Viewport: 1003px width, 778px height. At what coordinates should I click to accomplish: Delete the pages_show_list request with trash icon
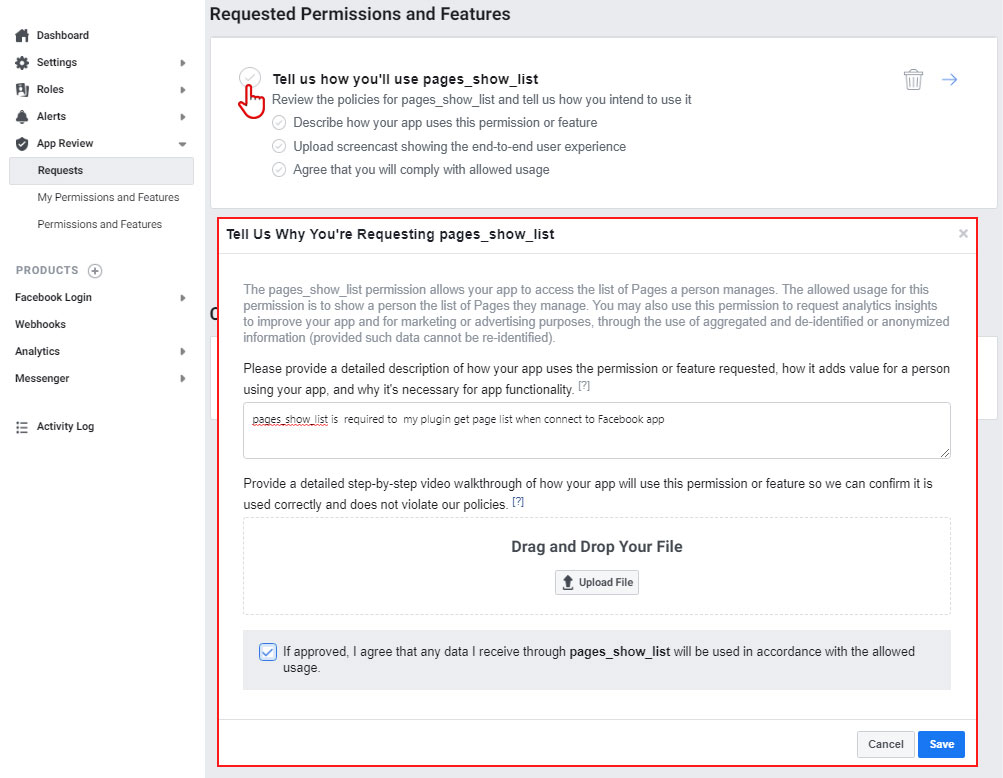click(x=913, y=79)
